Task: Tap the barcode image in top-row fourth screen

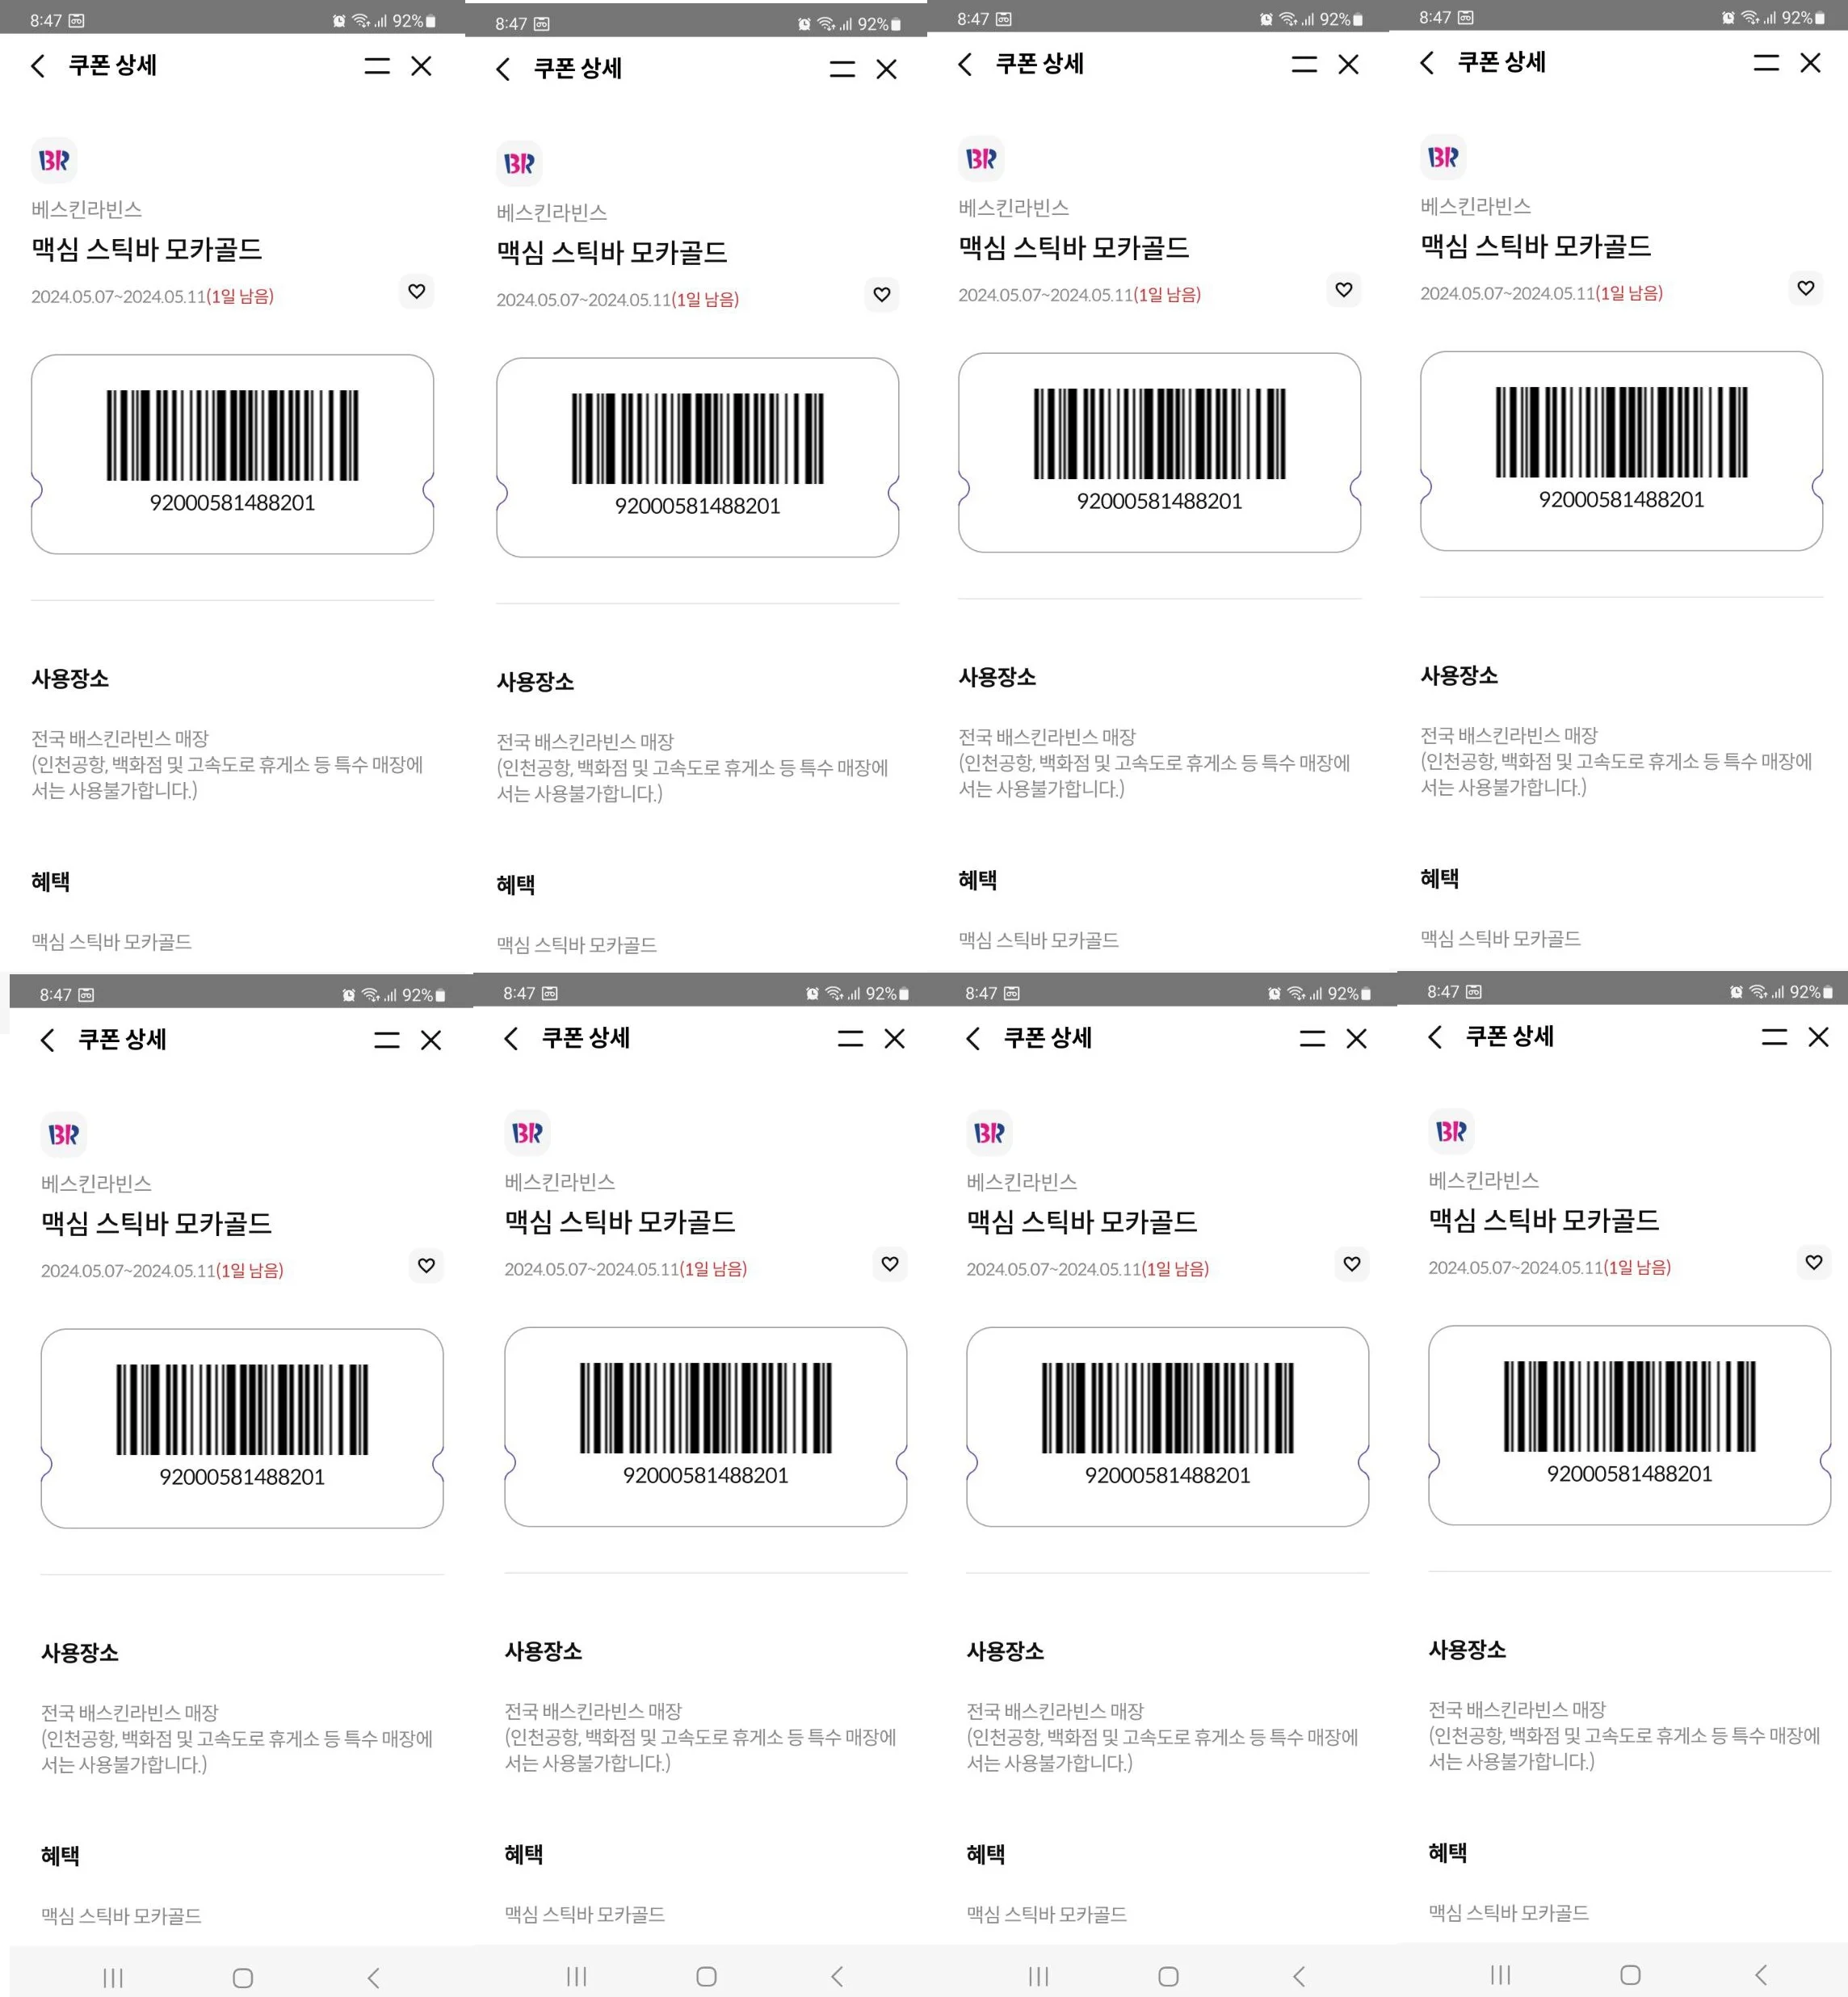Action: pyautogui.click(x=1621, y=432)
